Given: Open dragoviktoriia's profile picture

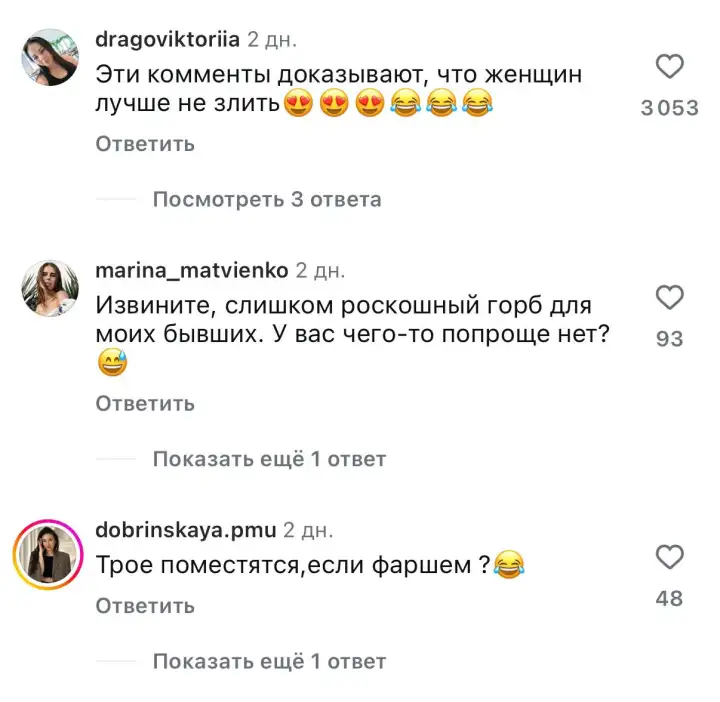Looking at the screenshot, I should [50, 57].
